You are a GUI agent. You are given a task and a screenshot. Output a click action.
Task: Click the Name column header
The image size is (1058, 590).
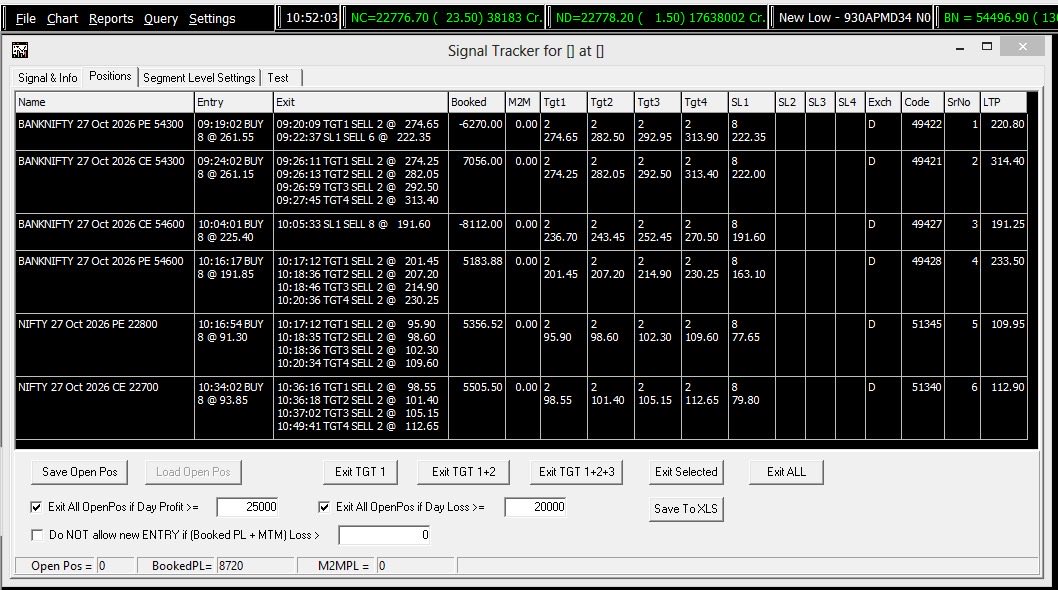pos(105,102)
